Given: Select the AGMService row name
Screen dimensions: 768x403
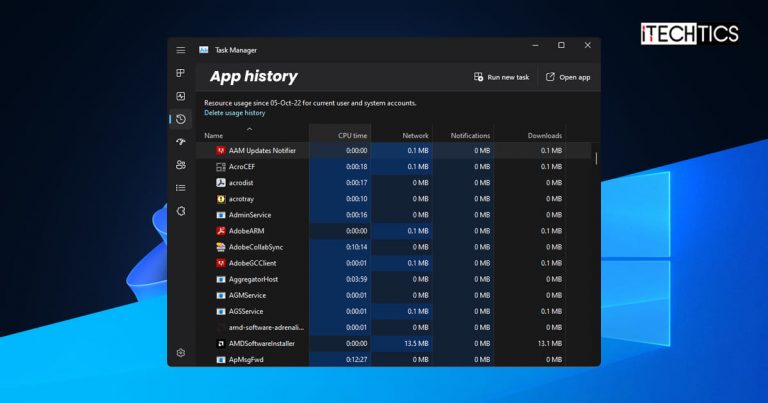Looking at the screenshot, I should [x=247, y=295].
